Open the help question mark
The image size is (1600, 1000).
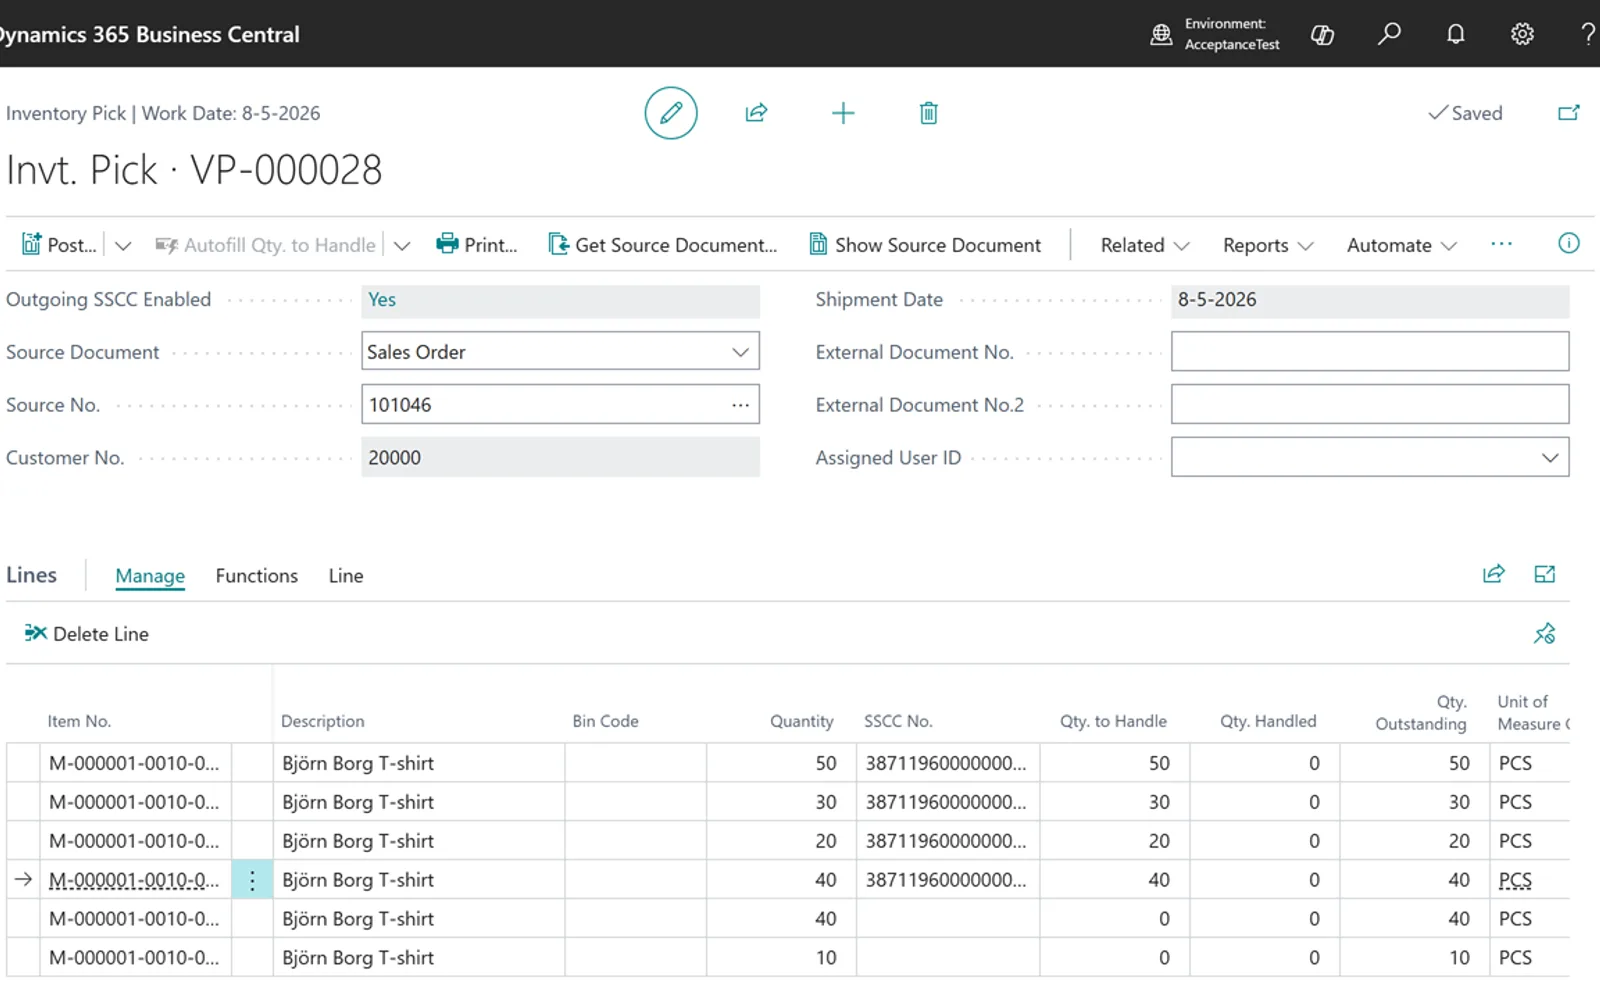(1587, 34)
